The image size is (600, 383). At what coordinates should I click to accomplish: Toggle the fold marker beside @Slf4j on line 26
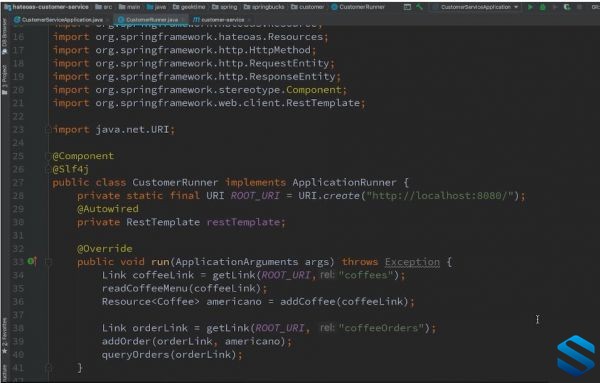point(48,169)
